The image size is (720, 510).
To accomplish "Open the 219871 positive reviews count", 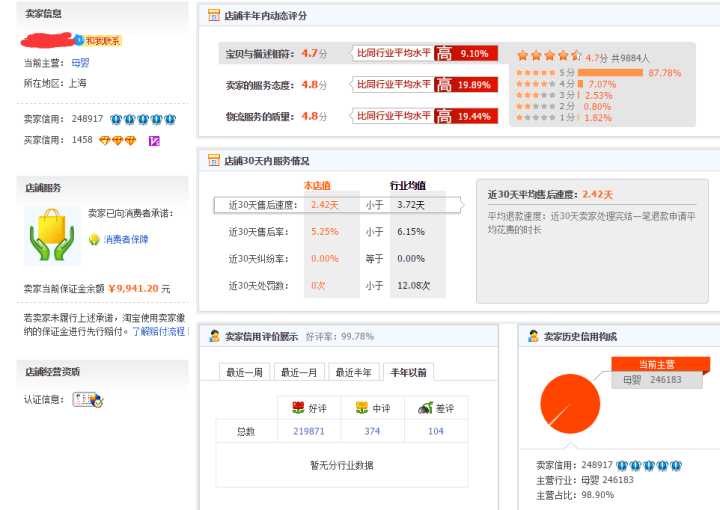I will [x=309, y=431].
